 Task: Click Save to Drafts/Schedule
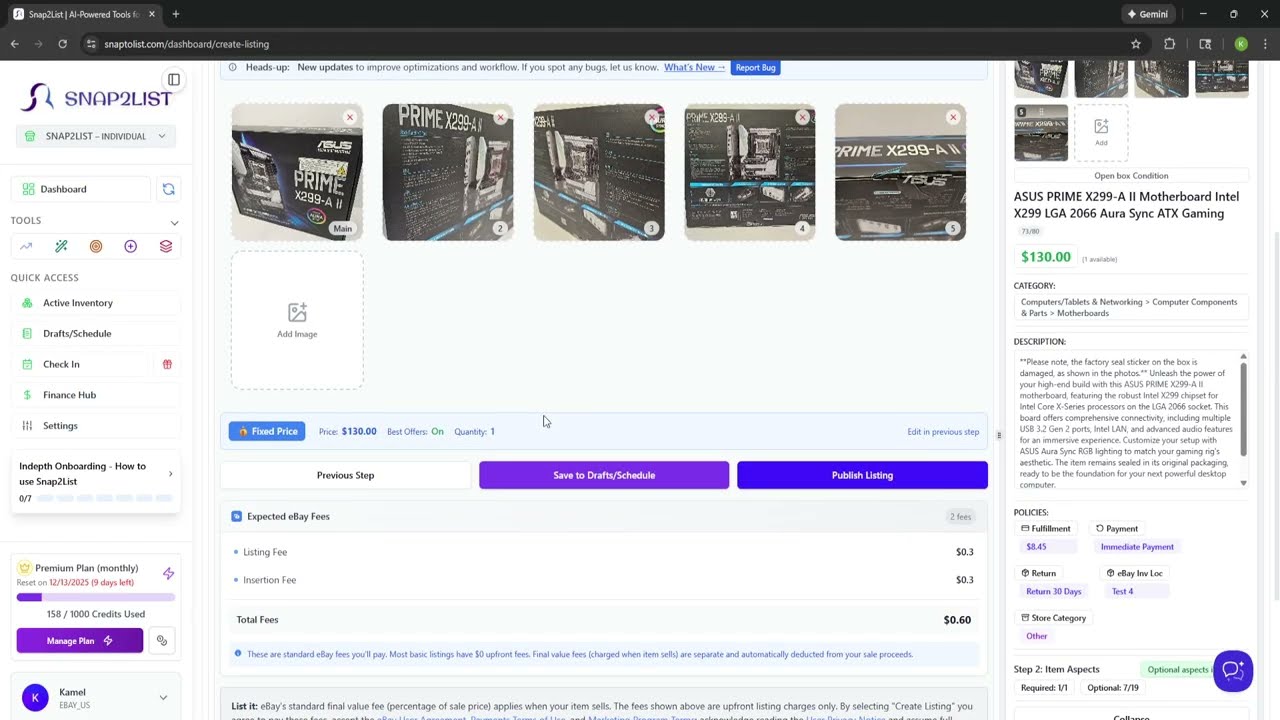click(x=604, y=475)
